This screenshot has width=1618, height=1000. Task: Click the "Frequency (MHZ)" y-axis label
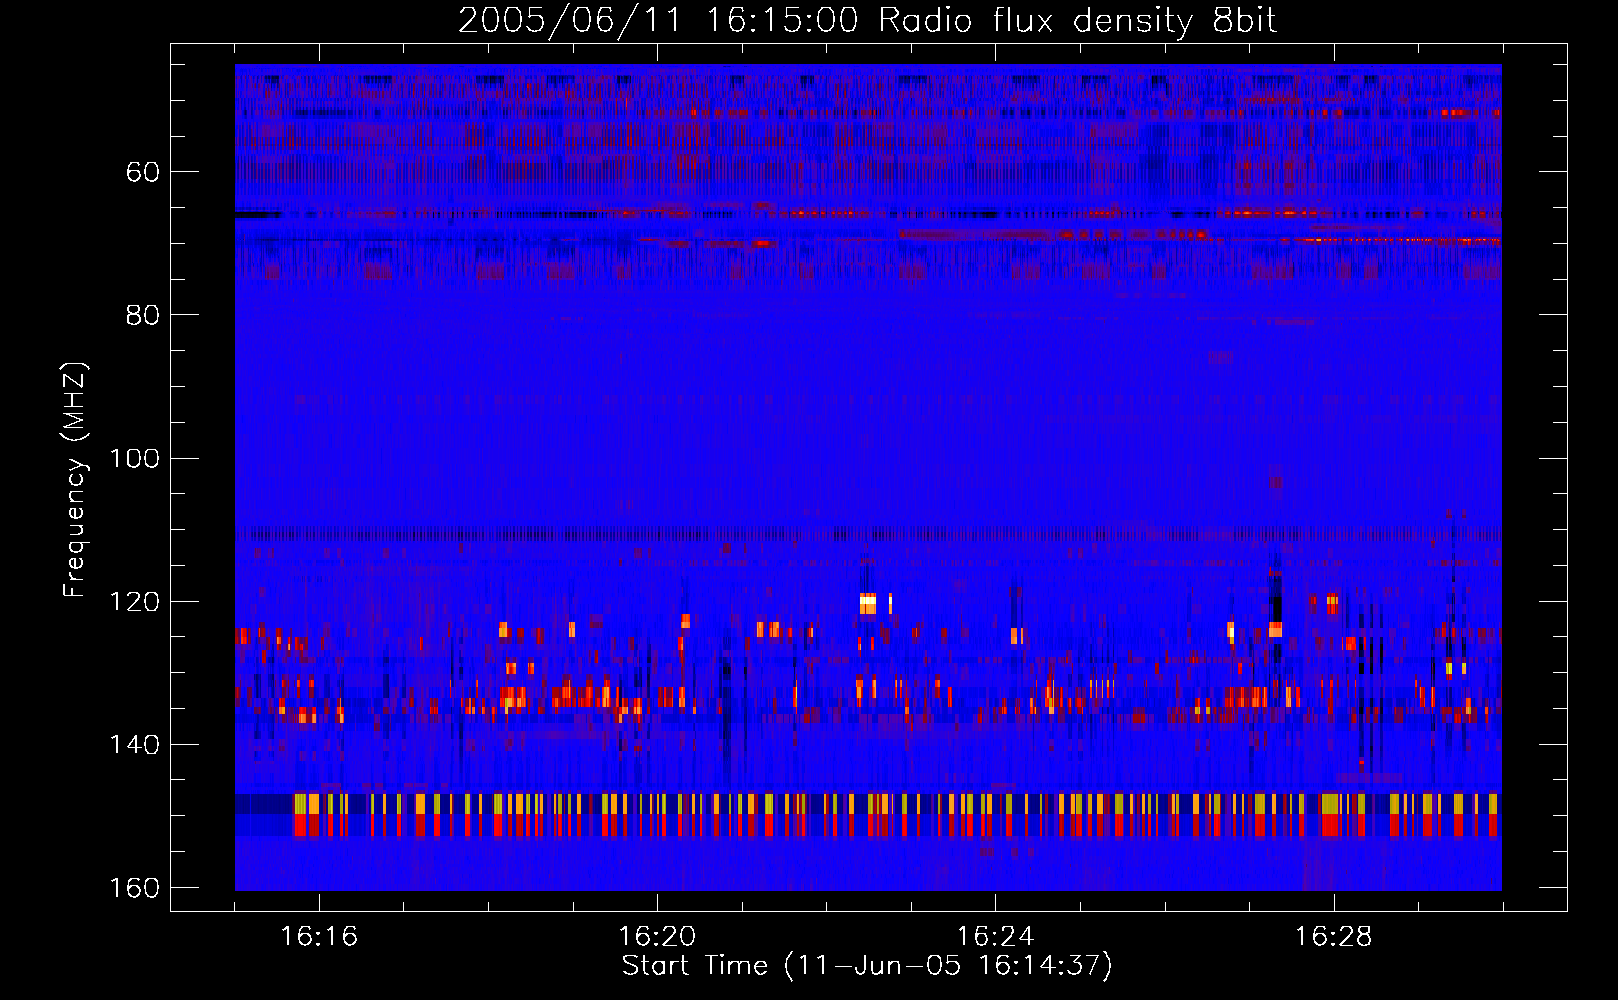point(75,479)
